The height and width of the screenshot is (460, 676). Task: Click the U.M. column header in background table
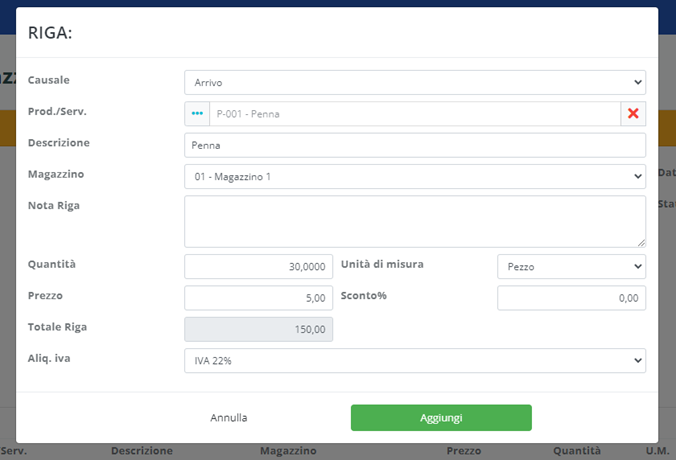(x=656, y=451)
